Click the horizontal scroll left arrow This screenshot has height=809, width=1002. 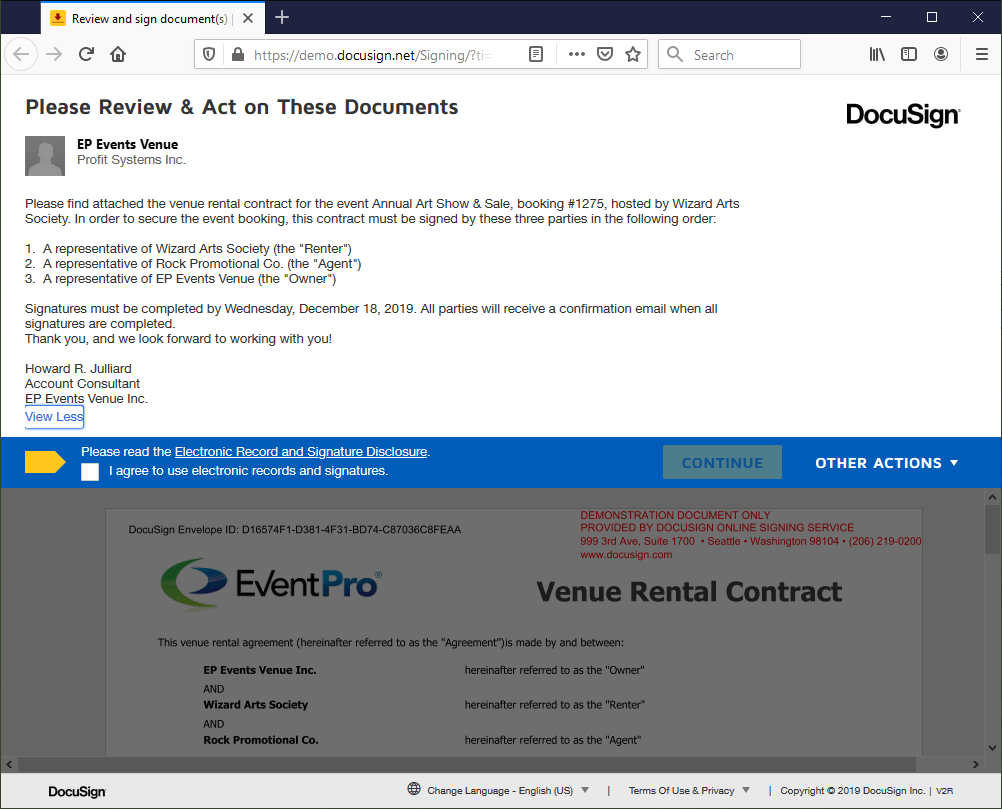9,764
